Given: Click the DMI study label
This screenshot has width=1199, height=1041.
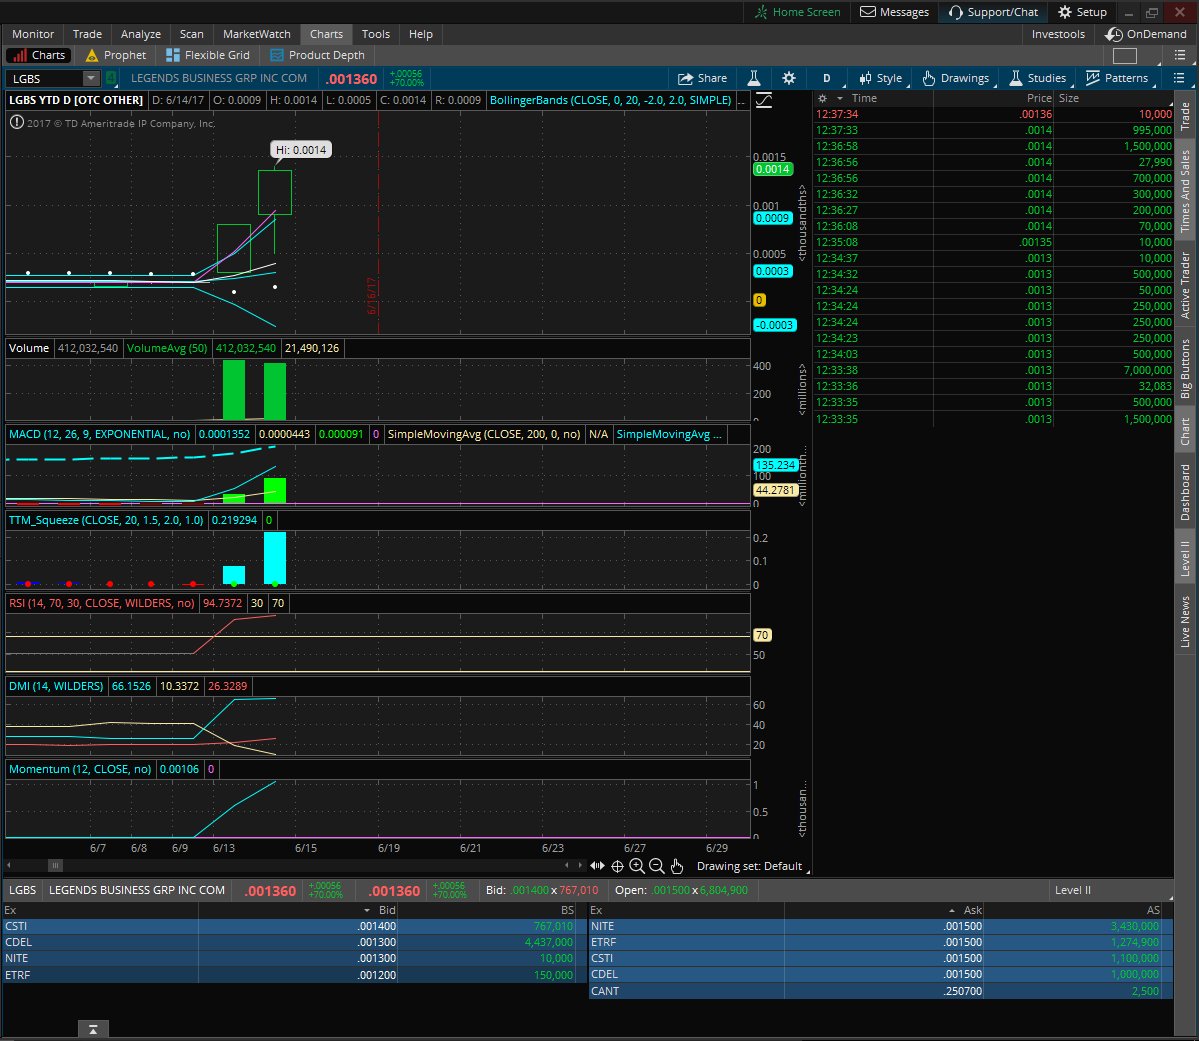Looking at the screenshot, I should click(56, 686).
